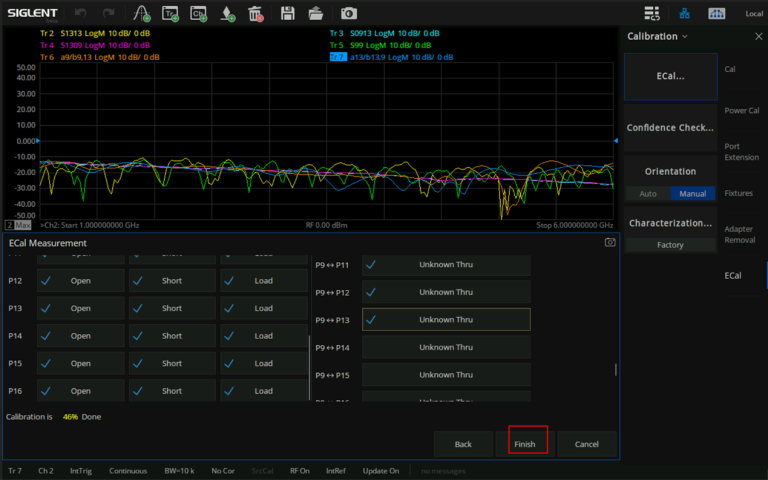Take a screenshot with the toolbar camera icon
Screen dimensions: 768x480
pyautogui.click(x=348, y=14)
